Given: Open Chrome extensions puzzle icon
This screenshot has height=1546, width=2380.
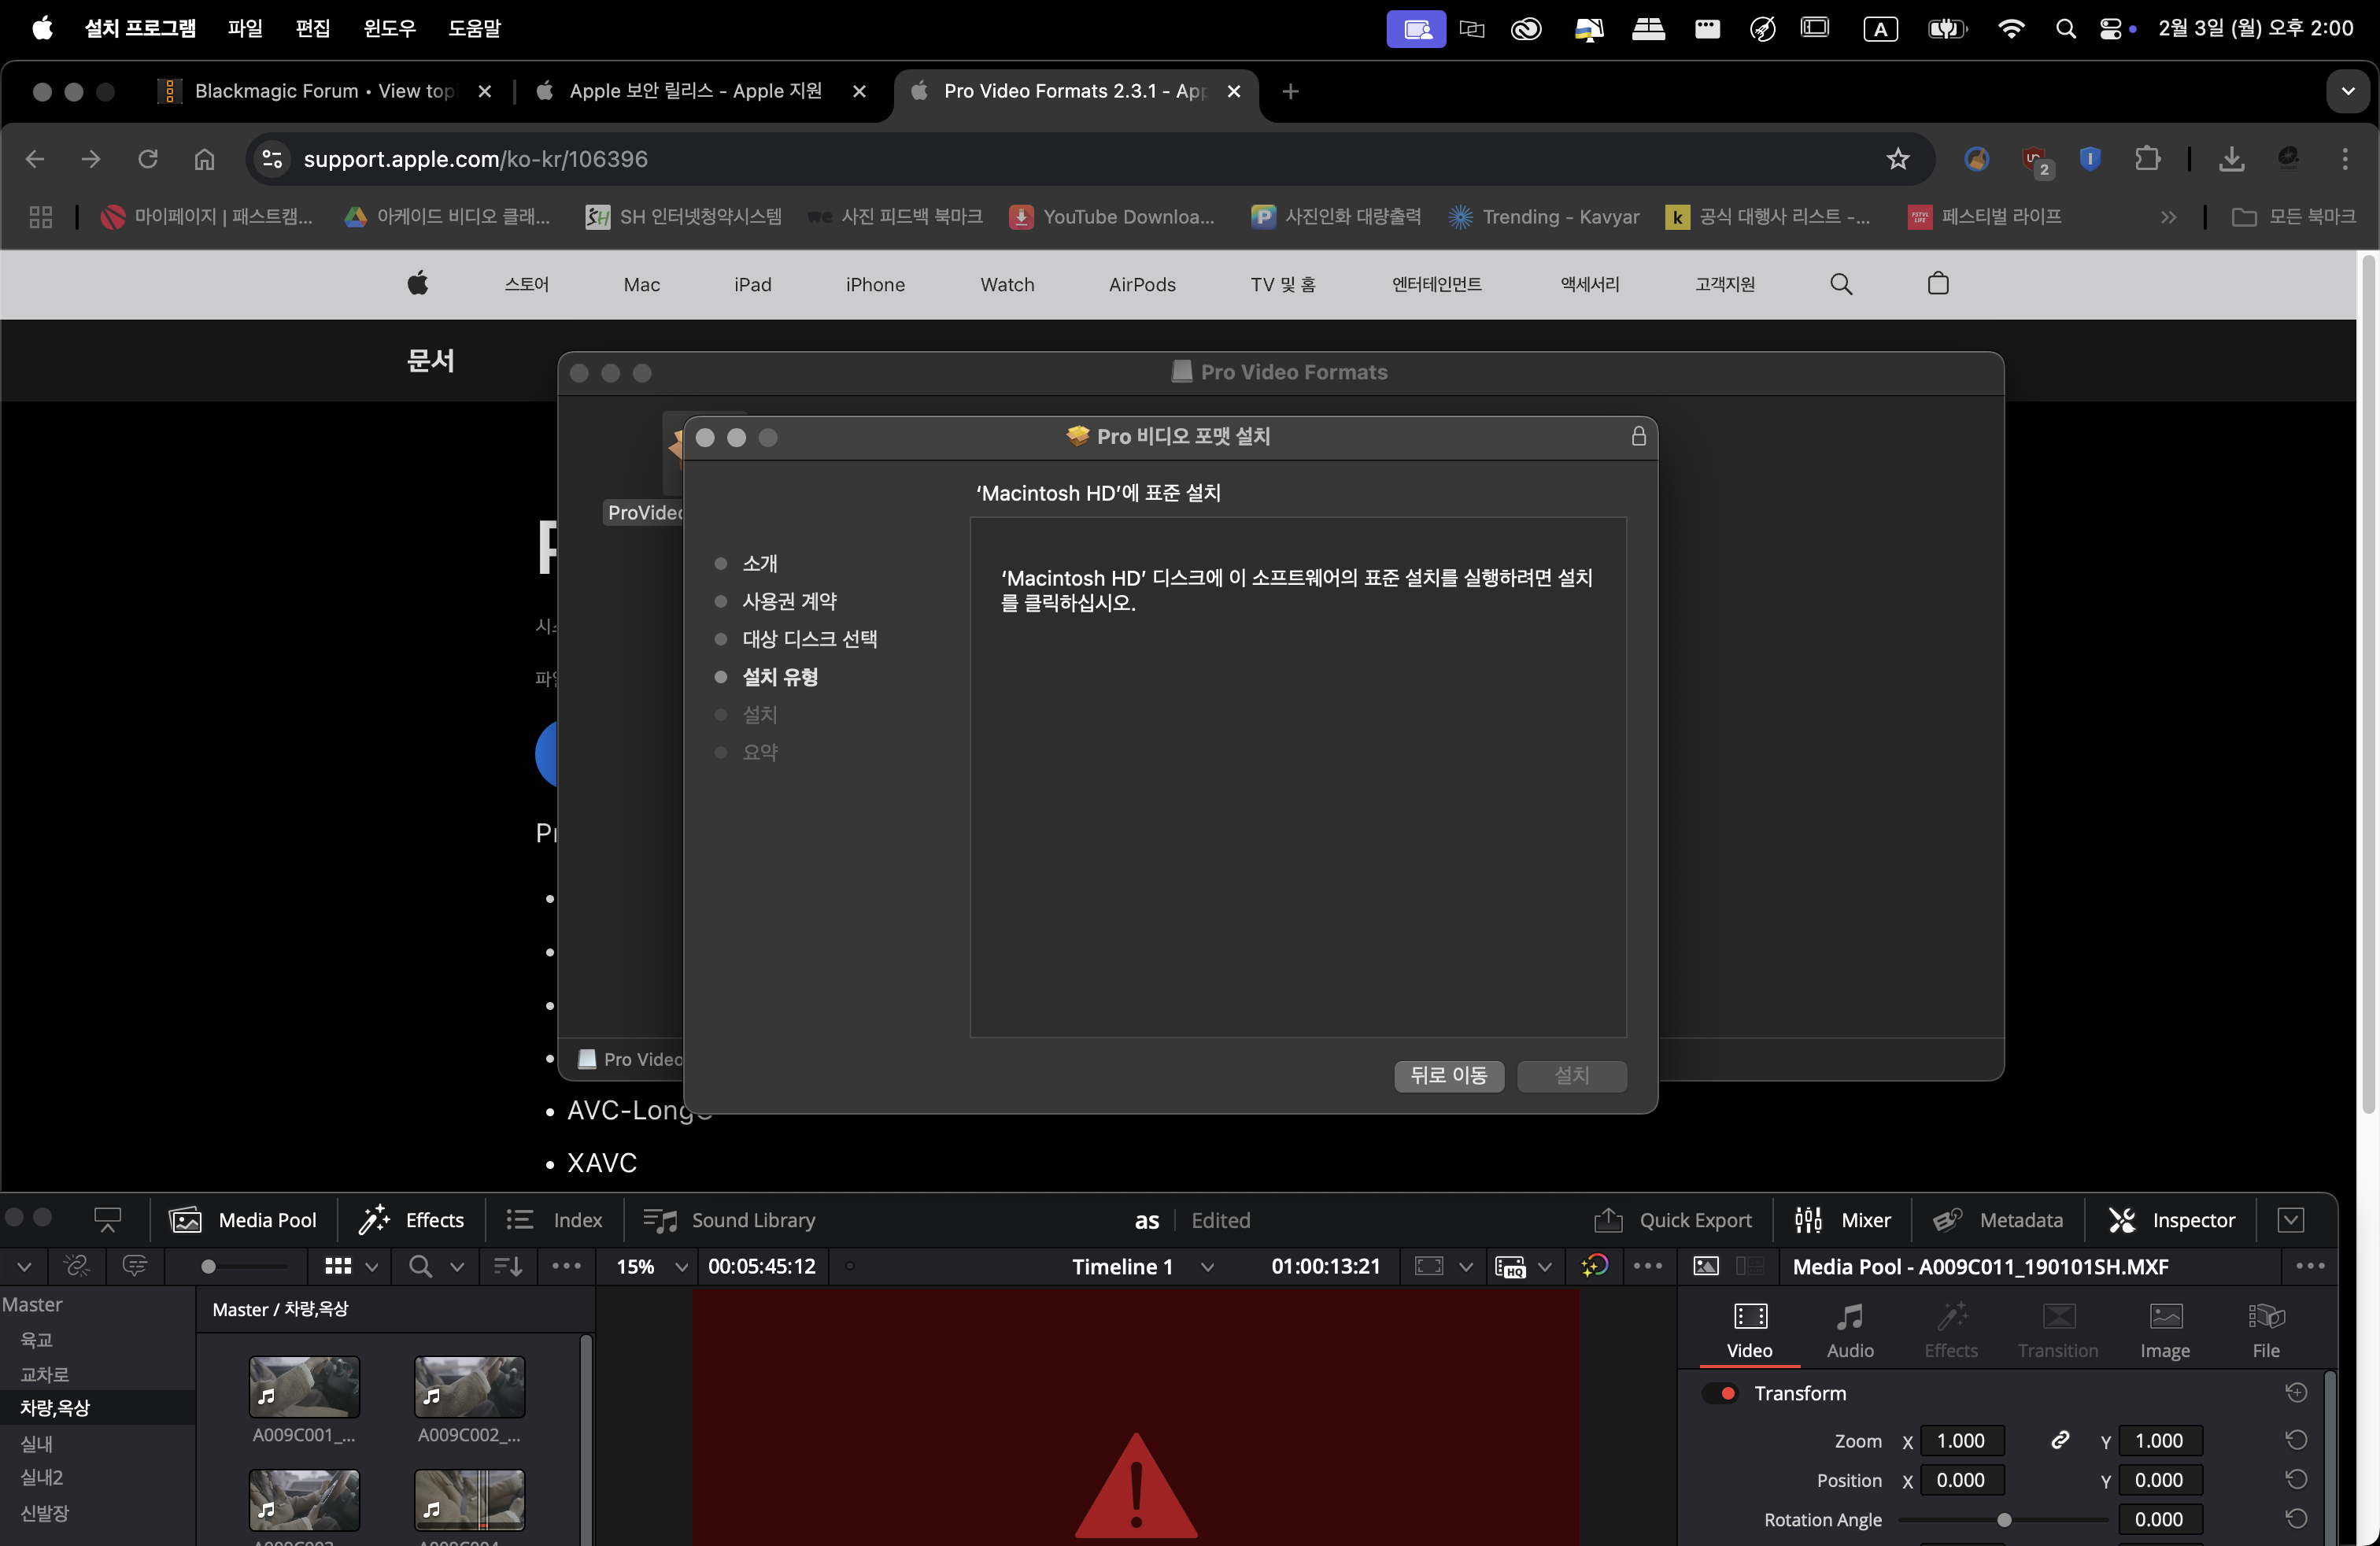Looking at the screenshot, I should click(x=2146, y=159).
